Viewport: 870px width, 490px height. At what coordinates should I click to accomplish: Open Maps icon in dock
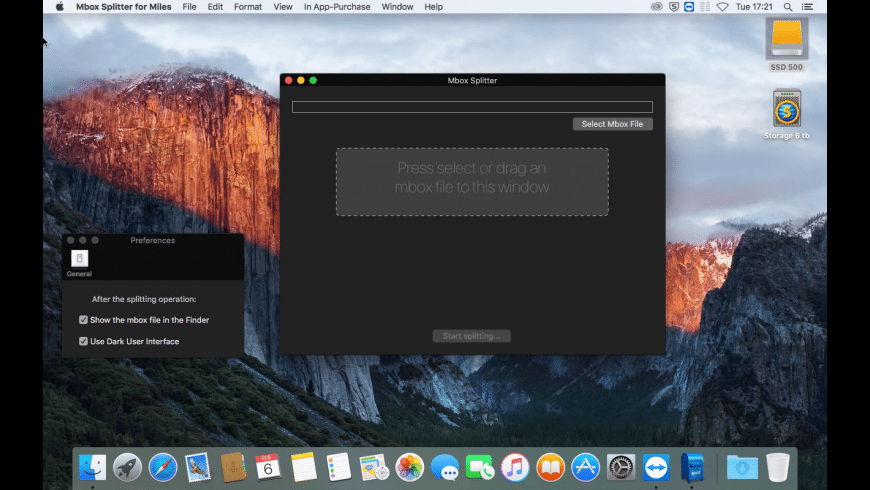[374, 467]
